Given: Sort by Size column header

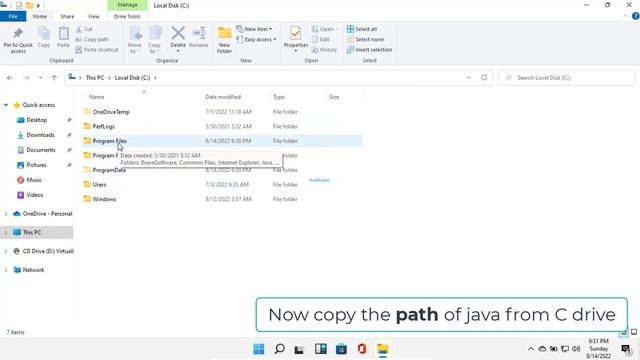Looking at the screenshot, I should tap(334, 97).
